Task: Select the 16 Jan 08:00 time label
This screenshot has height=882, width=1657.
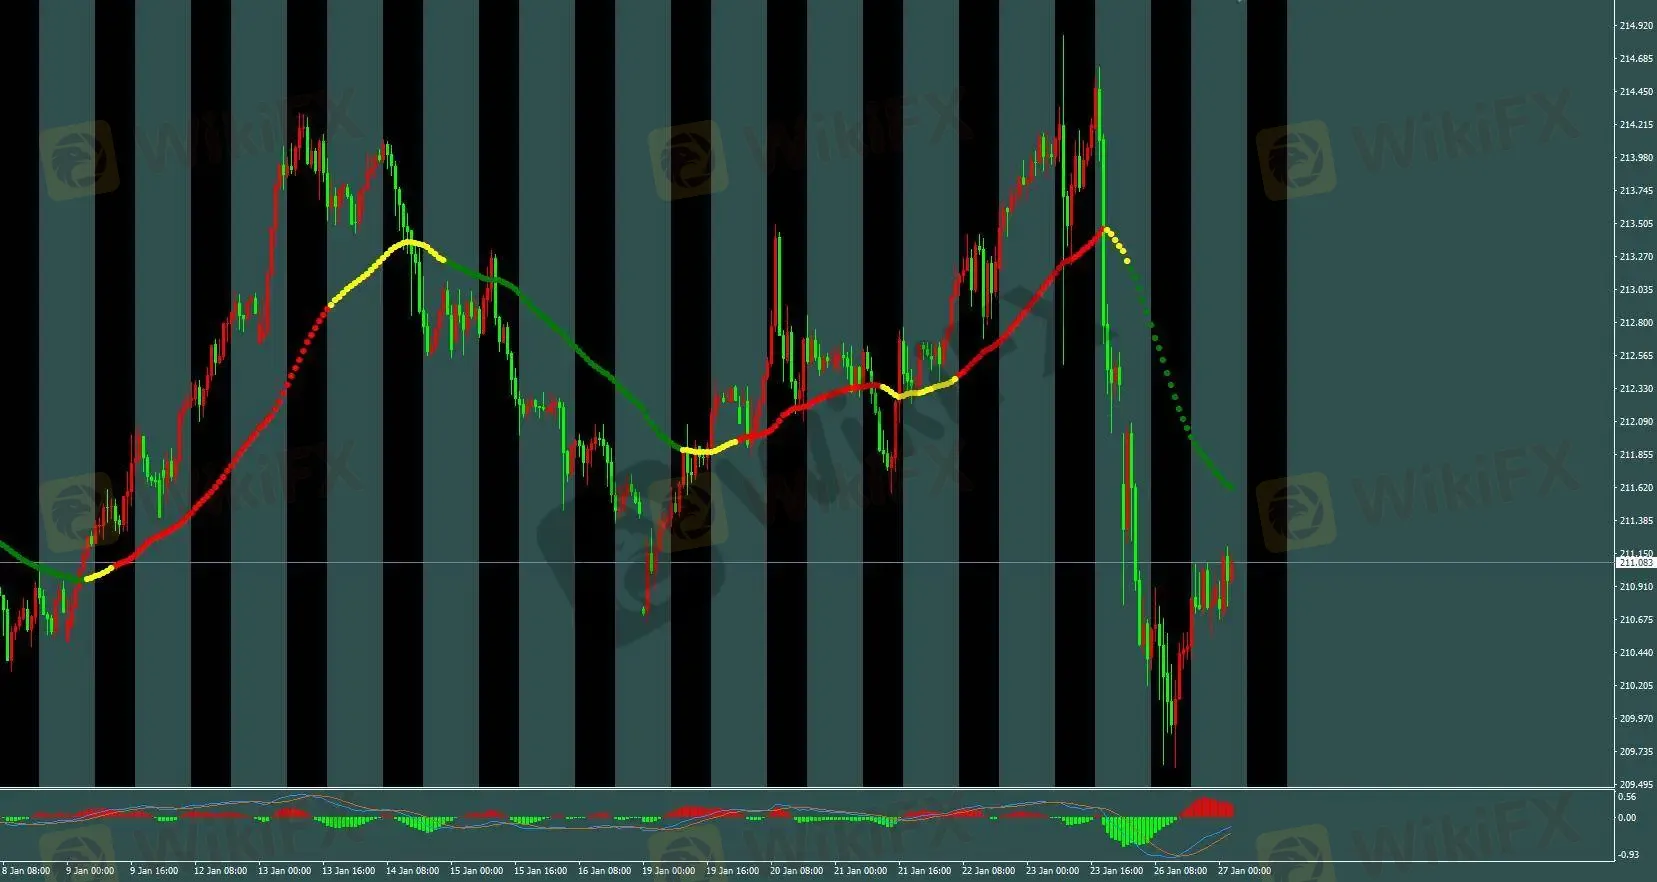Action: 604,871
